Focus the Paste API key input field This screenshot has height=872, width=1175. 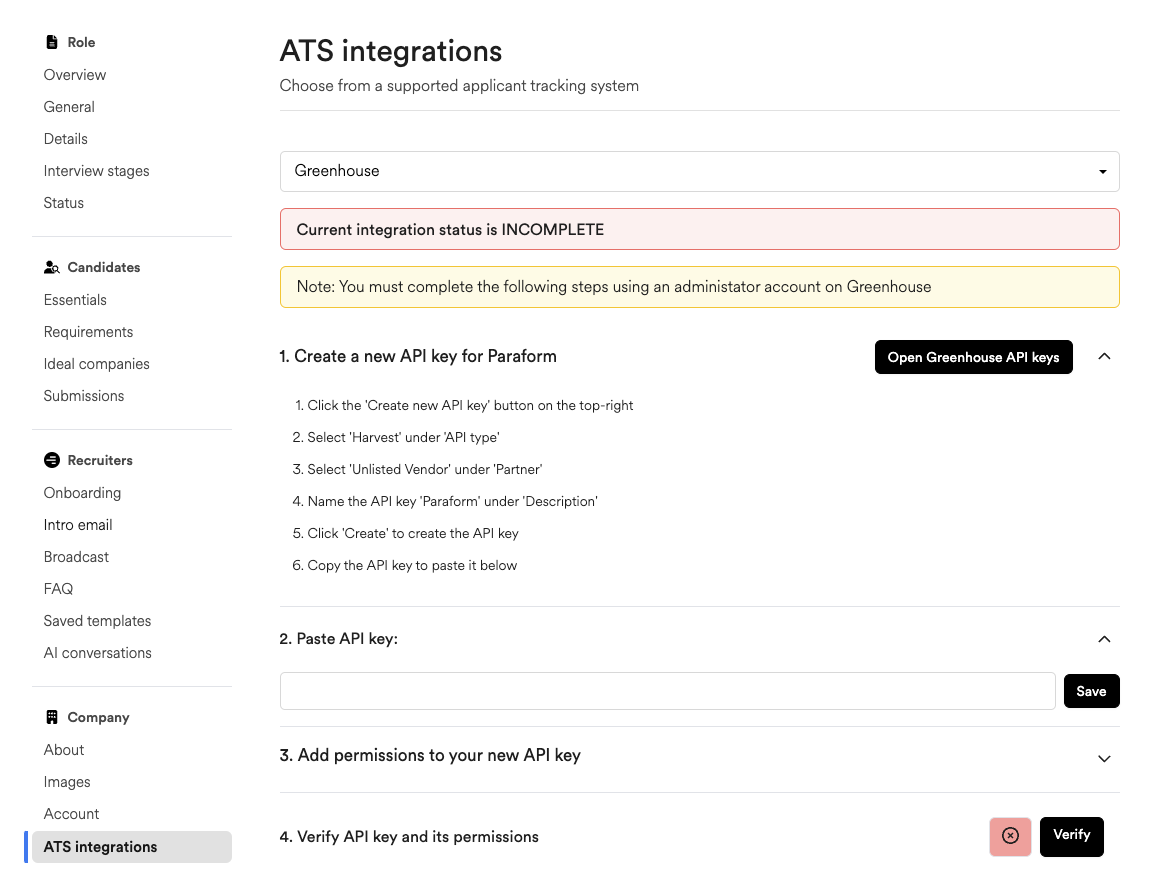point(668,691)
